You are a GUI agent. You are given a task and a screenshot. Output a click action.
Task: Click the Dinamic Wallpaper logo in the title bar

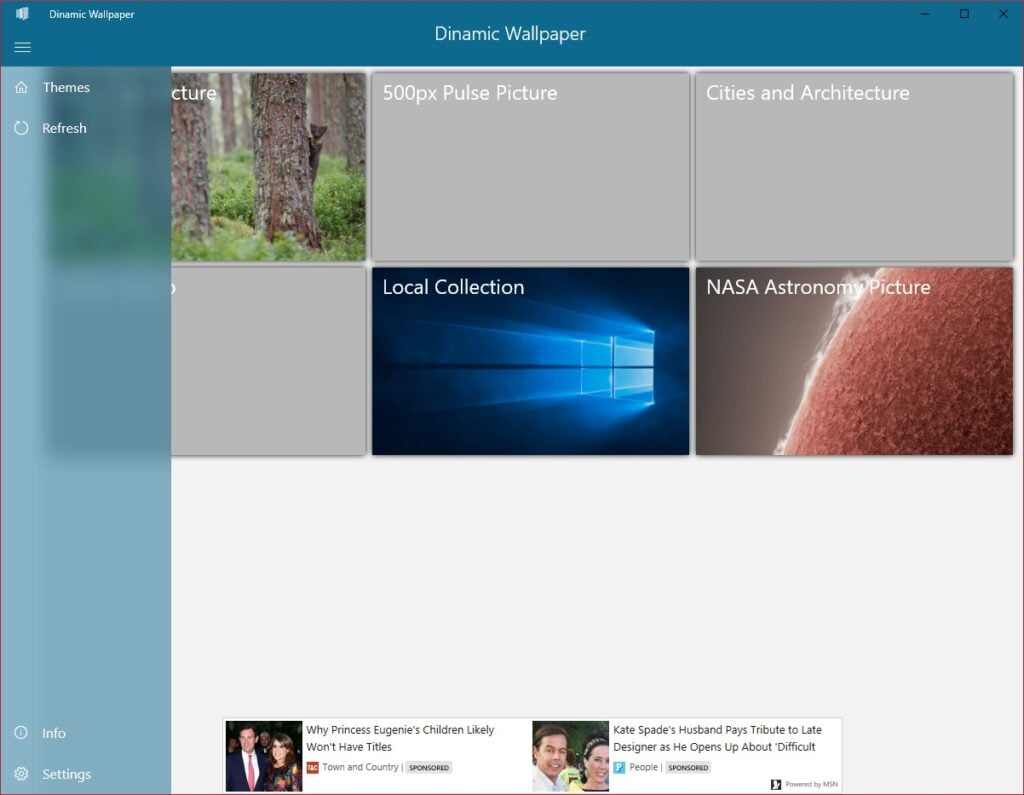pos(22,14)
